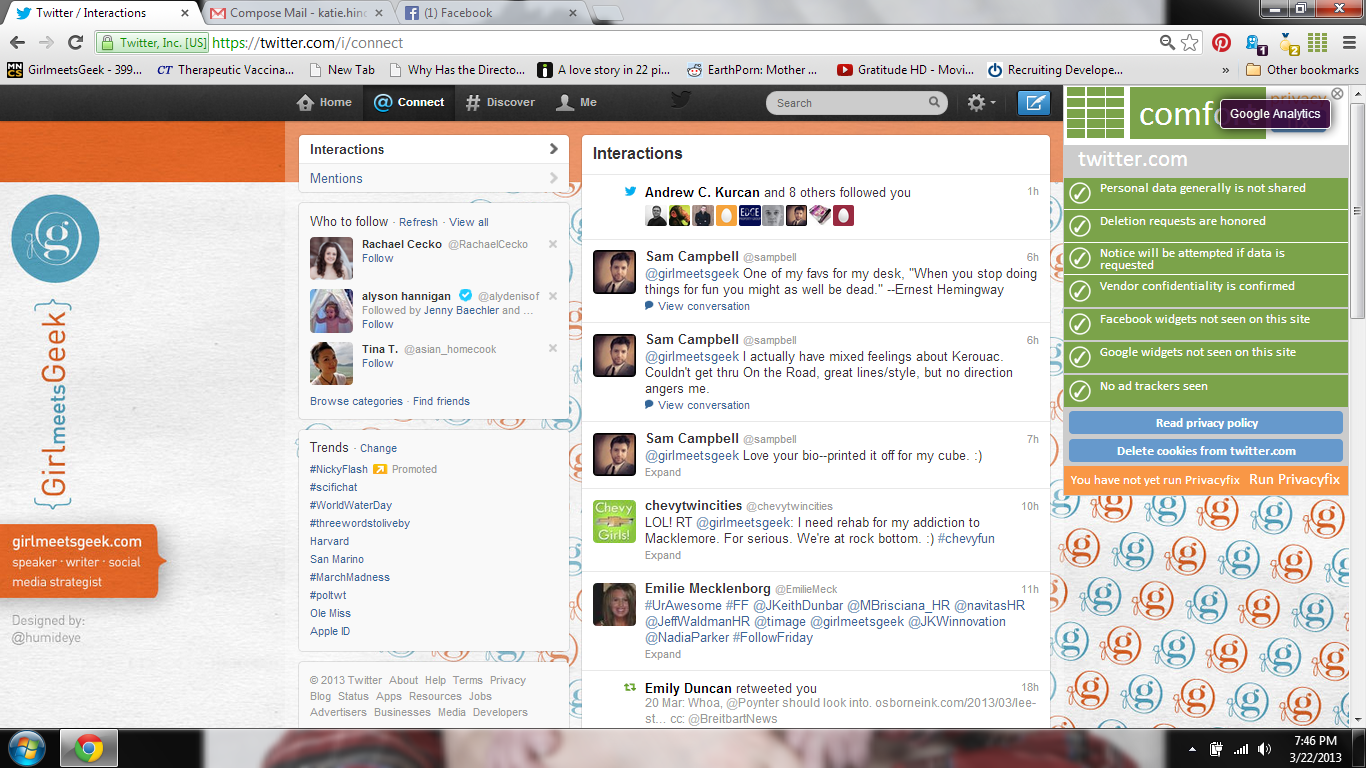Open the EarthPorn bookmark

click(753, 70)
